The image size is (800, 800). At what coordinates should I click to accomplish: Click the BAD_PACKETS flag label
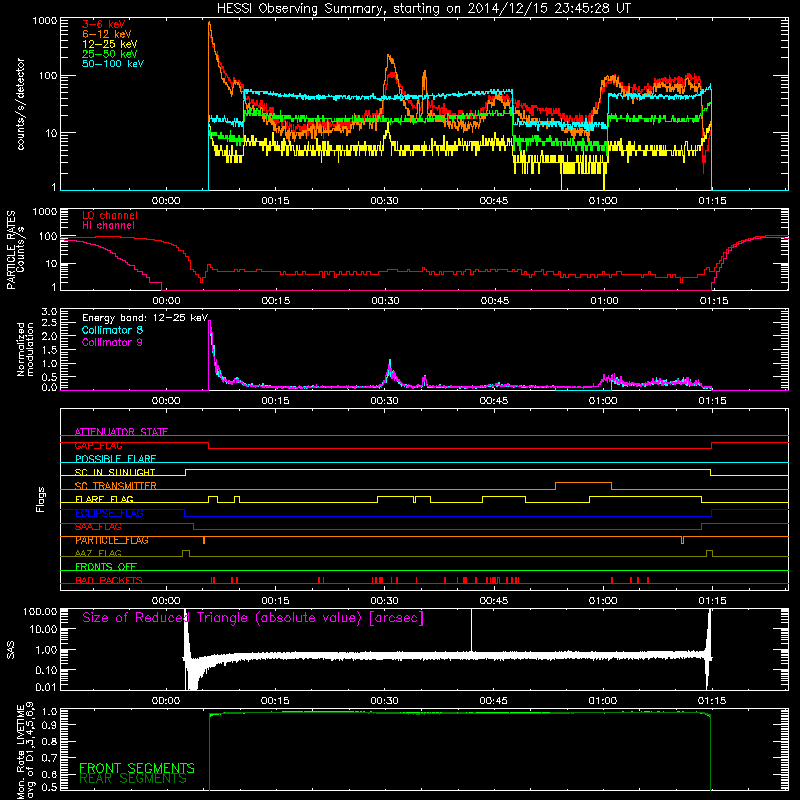(x=109, y=580)
